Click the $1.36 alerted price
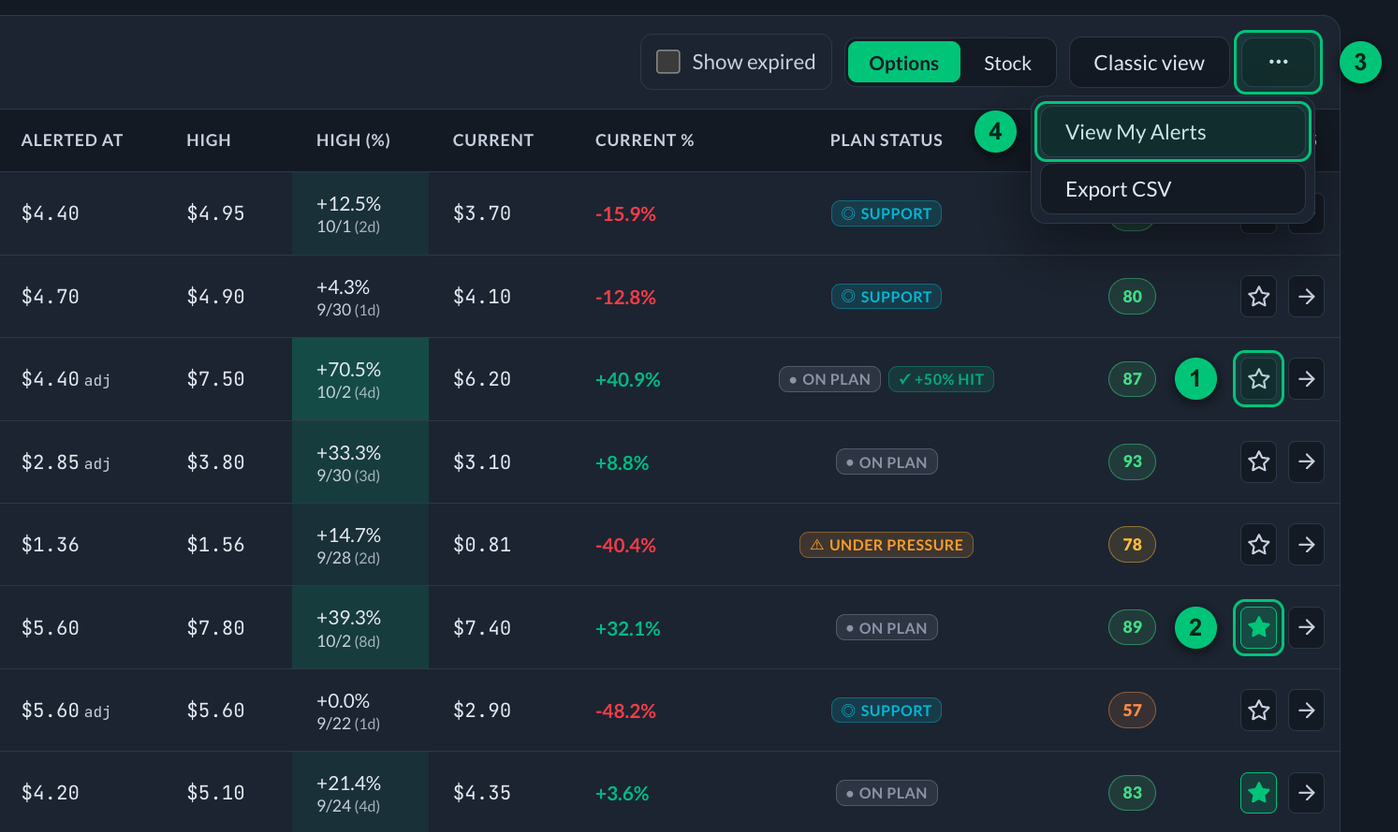This screenshot has width=1398, height=832. coord(50,545)
